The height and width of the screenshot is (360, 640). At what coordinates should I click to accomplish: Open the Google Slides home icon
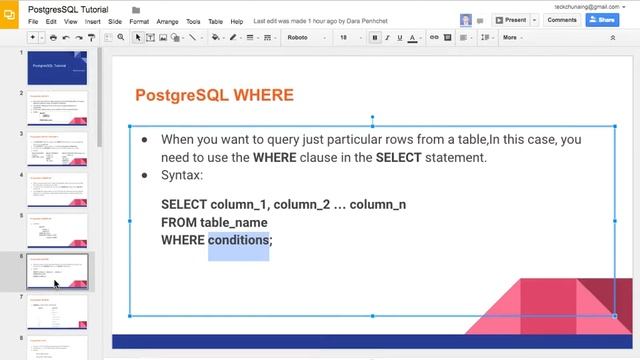tap(9, 15)
